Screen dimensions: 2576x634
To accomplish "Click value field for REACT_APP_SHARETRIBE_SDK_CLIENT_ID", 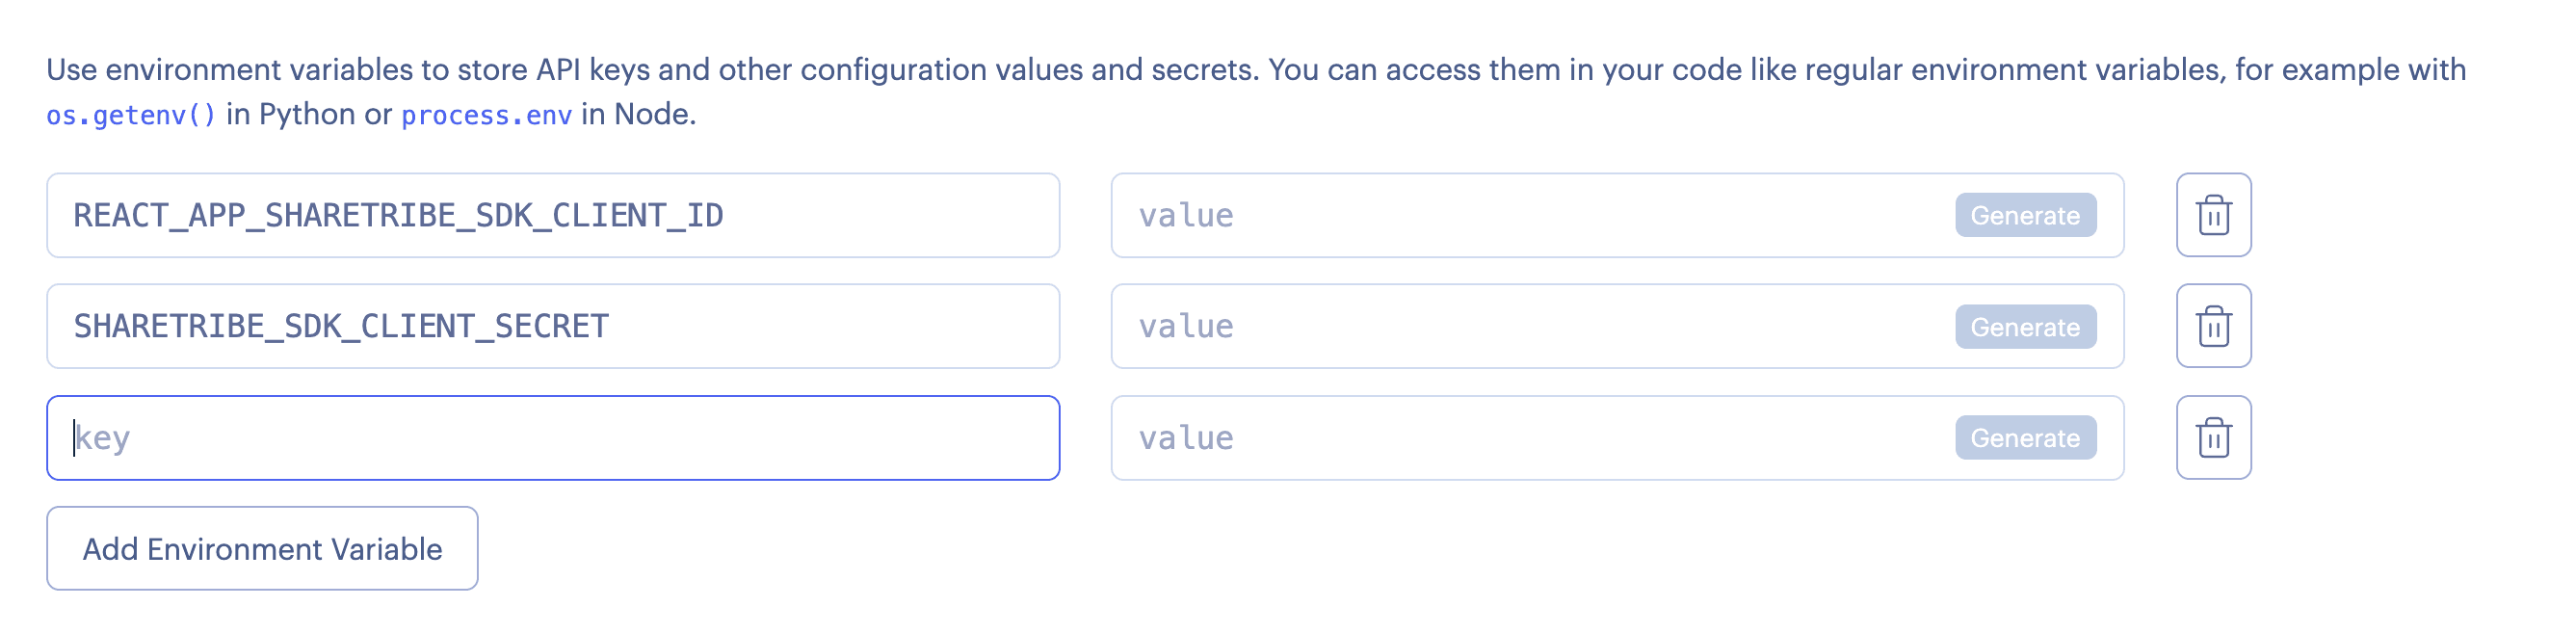I will tap(1530, 215).
